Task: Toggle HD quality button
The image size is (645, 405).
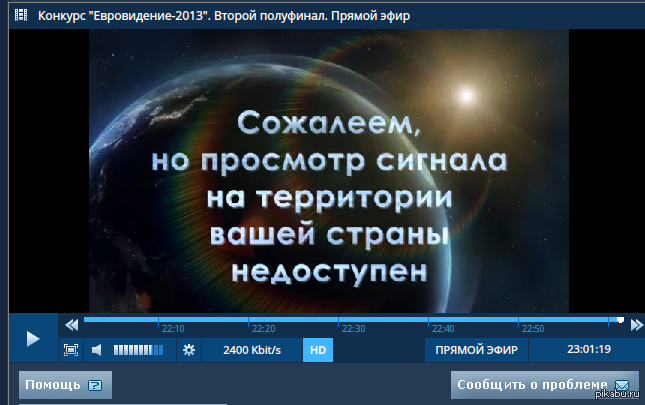Action: point(318,350)
